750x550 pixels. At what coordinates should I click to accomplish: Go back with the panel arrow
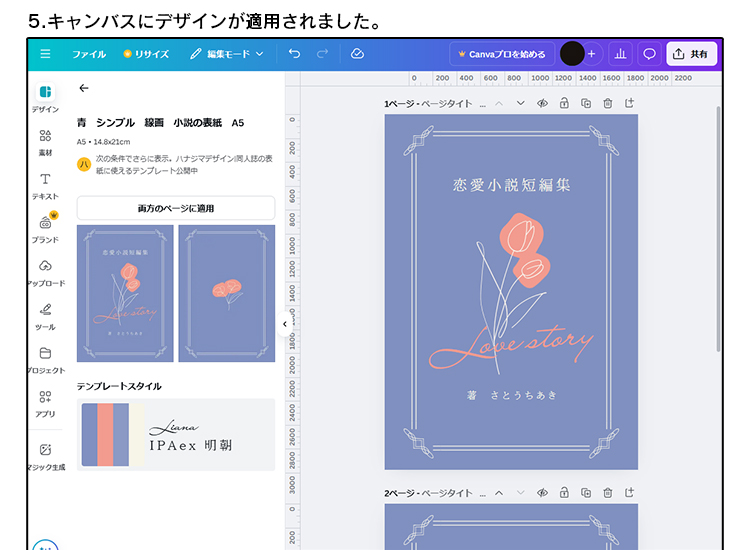click(x=84, y=88)
